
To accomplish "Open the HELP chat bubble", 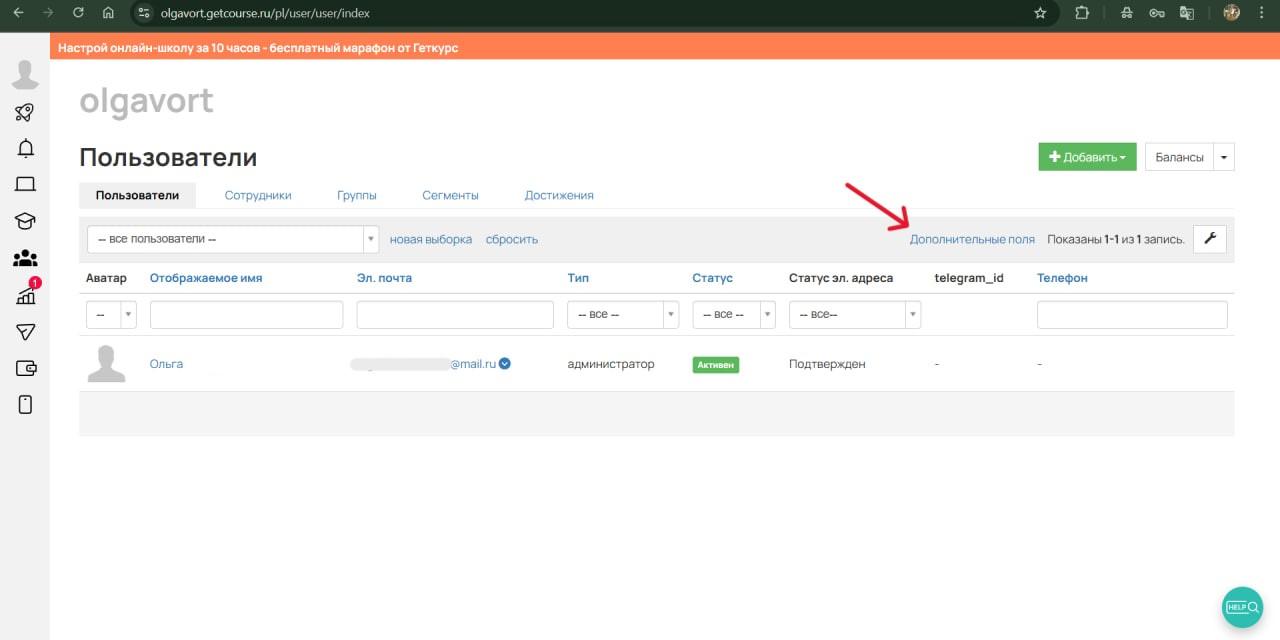I will 1242,607.
